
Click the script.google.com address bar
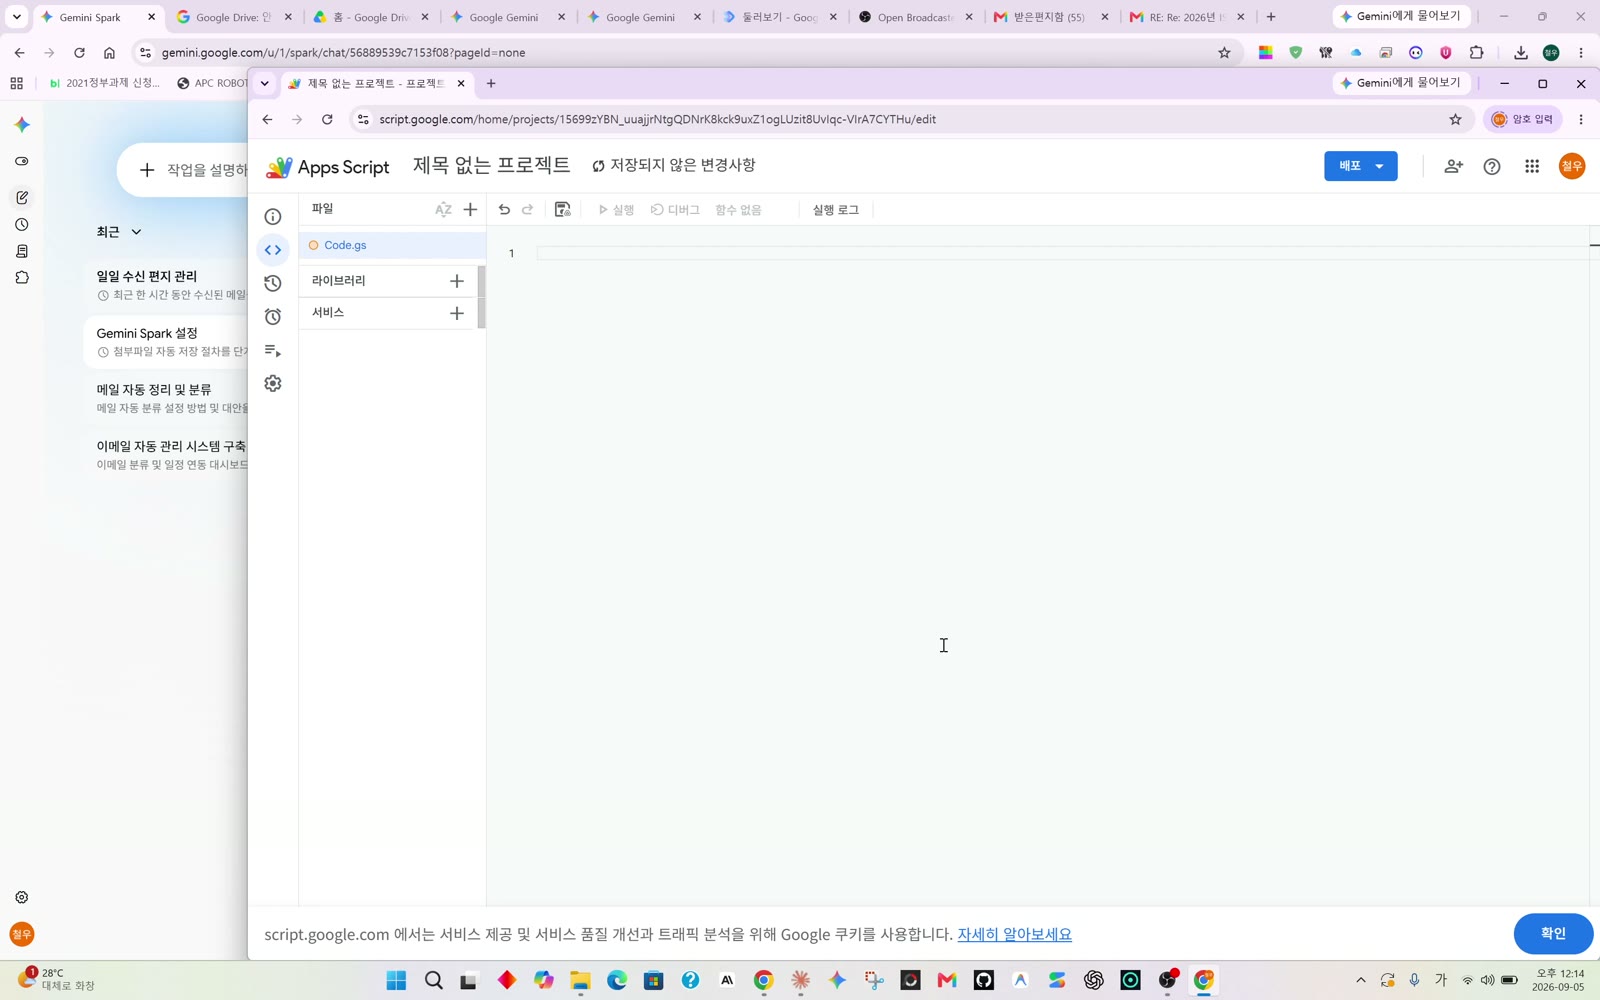pos(900,119)
